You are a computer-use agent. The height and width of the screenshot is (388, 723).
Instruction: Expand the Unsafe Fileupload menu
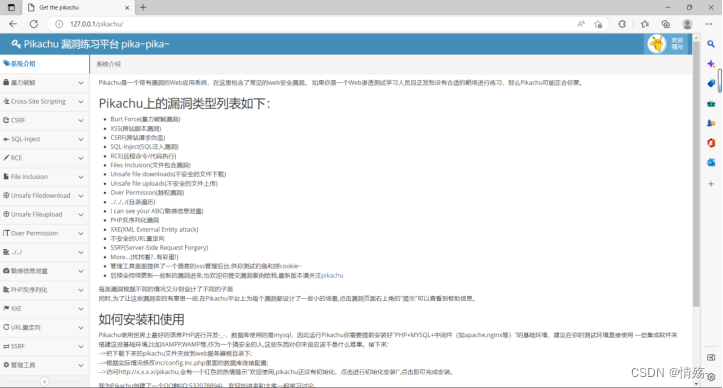44,215
